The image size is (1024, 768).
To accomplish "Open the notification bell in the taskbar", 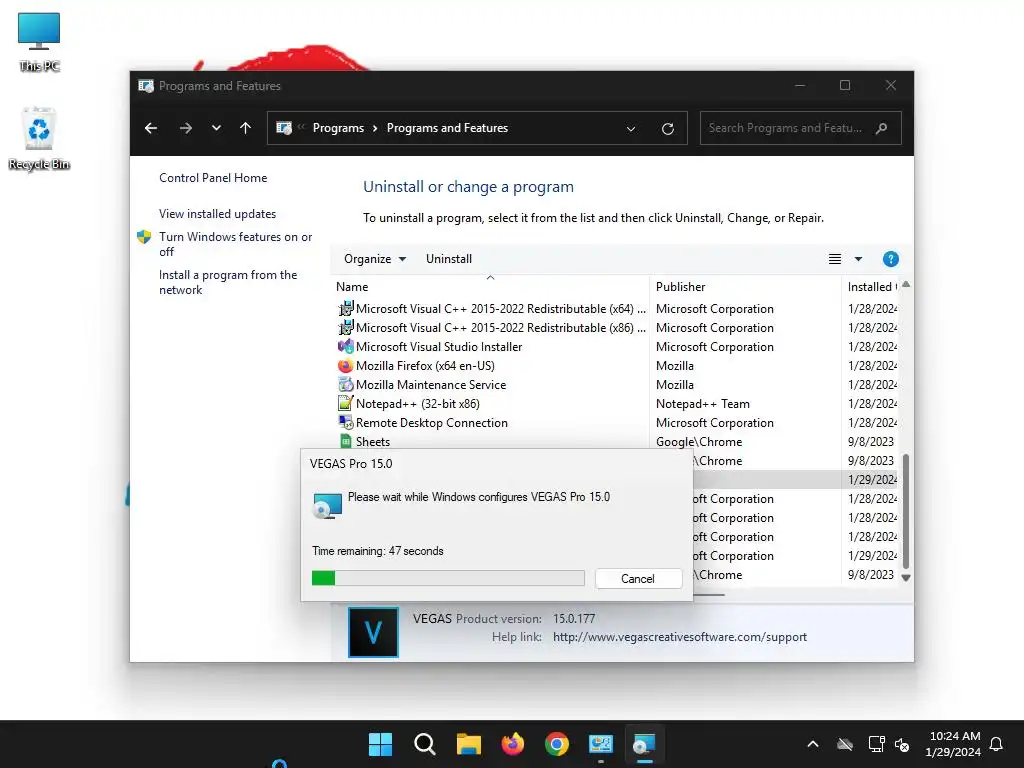I will [x=996, y=744].
